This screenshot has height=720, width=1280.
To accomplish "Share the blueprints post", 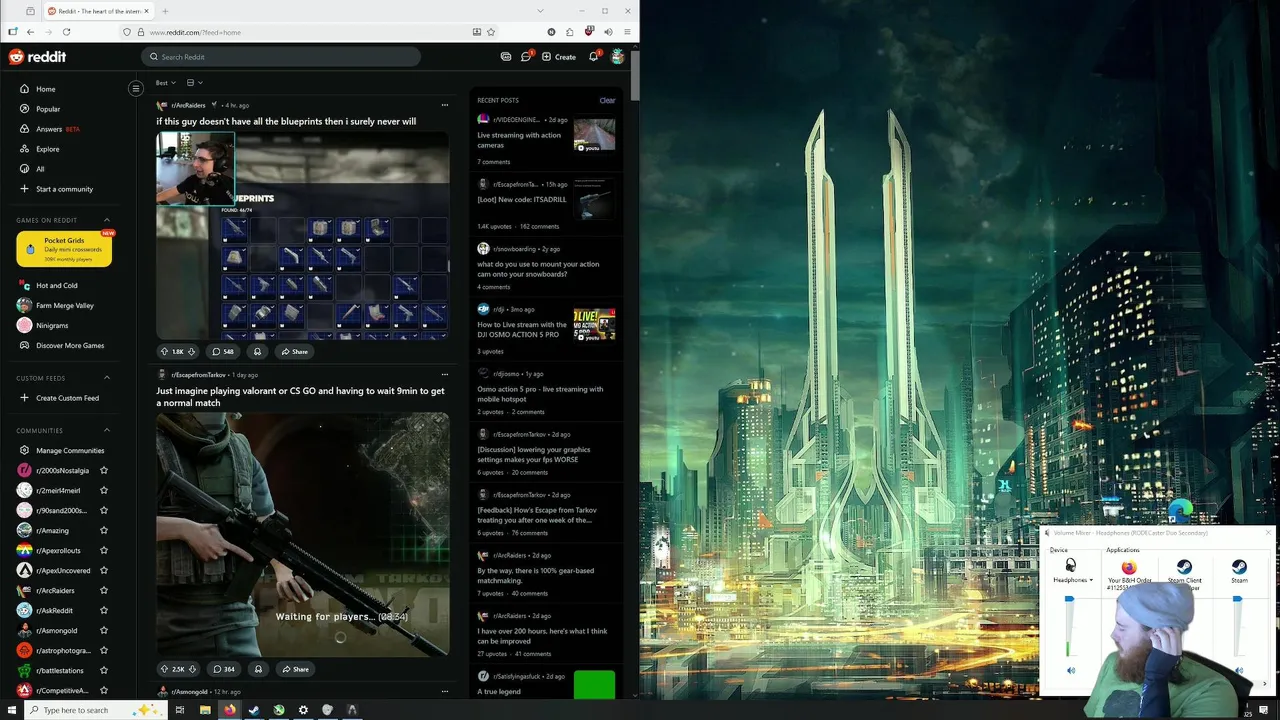I will (x=294, y=352).
